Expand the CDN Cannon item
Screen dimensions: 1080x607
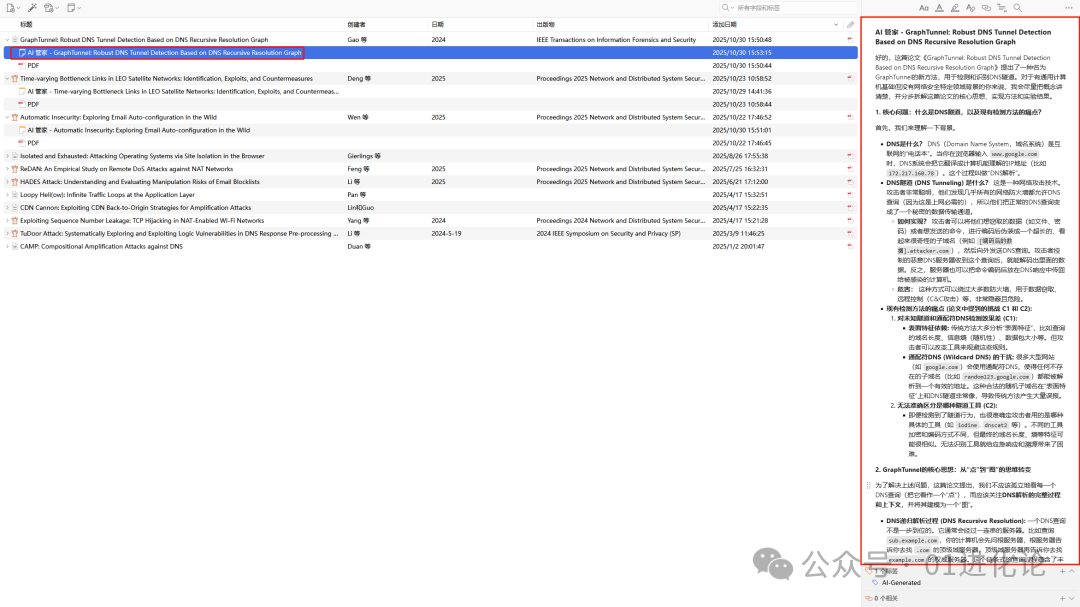8,208
